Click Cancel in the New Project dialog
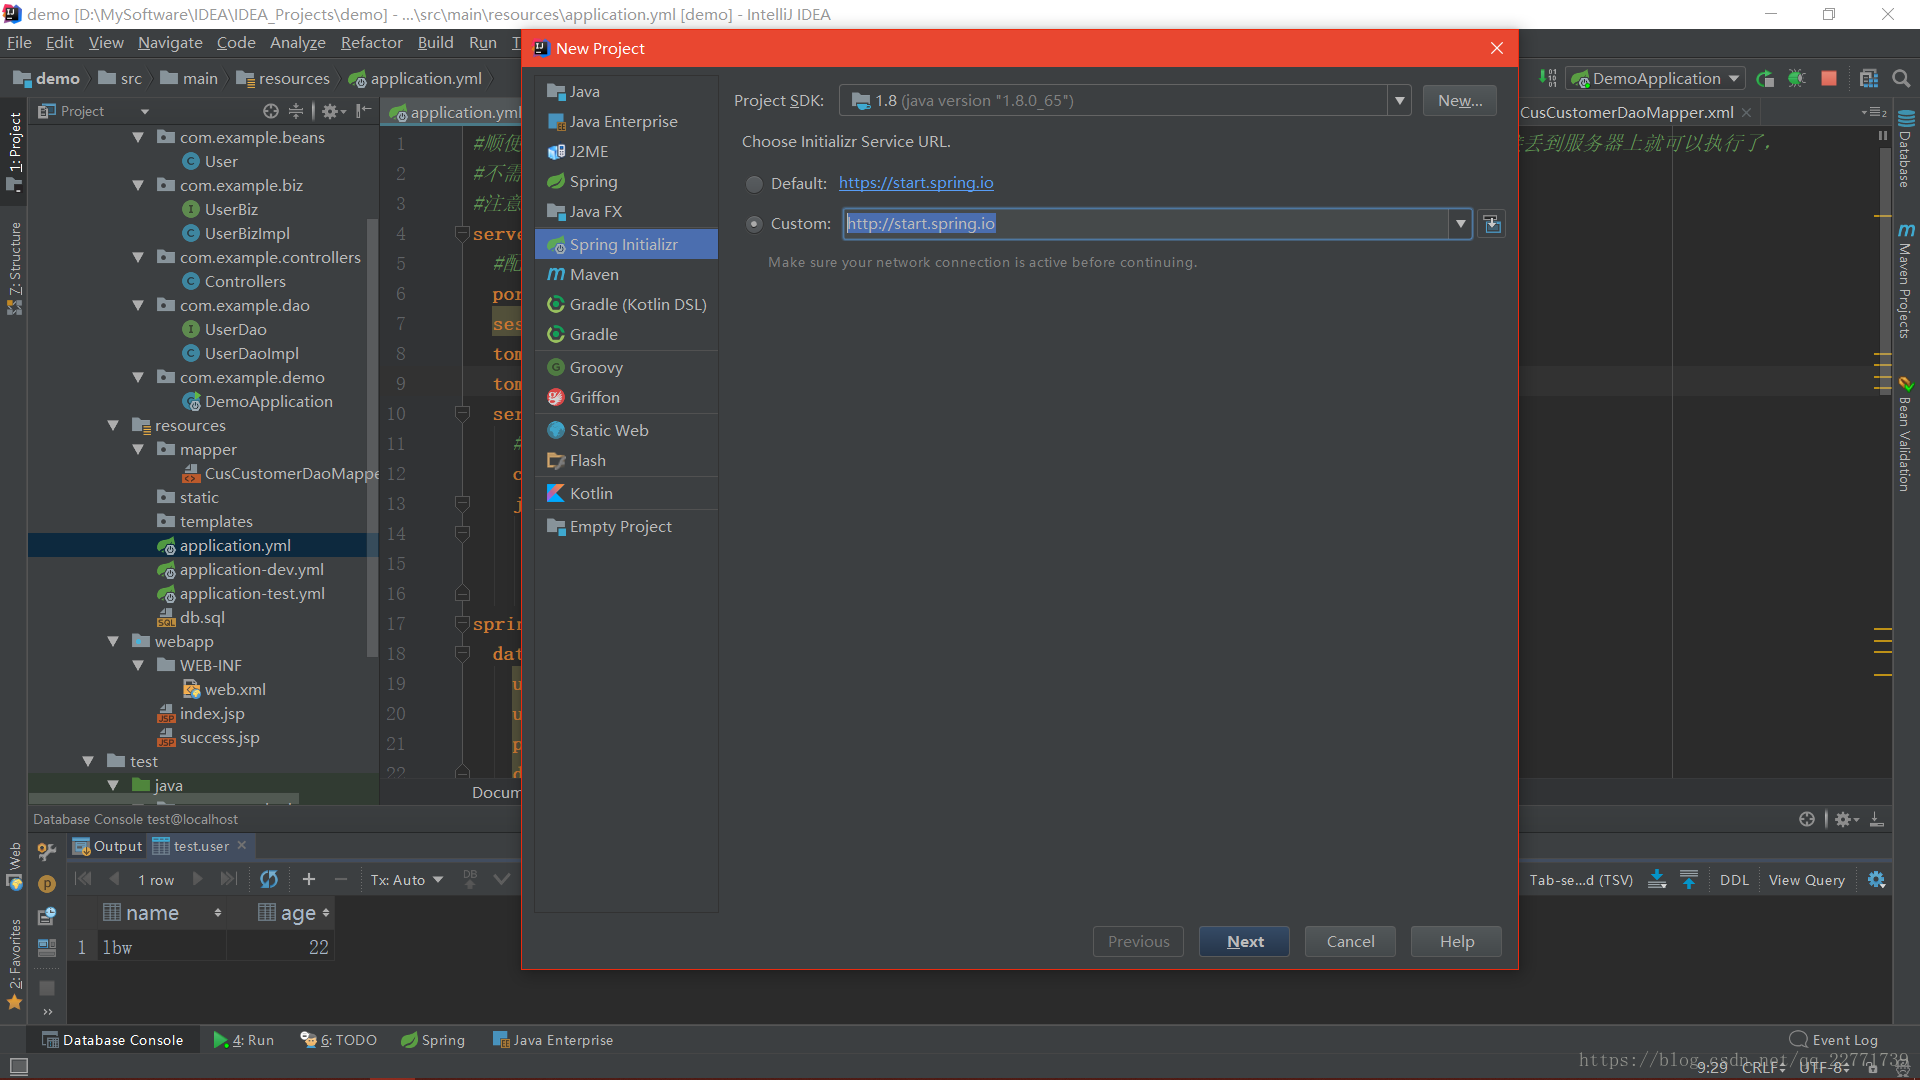Viewport: 1920px width, 1080px height. pos(1350,942)
